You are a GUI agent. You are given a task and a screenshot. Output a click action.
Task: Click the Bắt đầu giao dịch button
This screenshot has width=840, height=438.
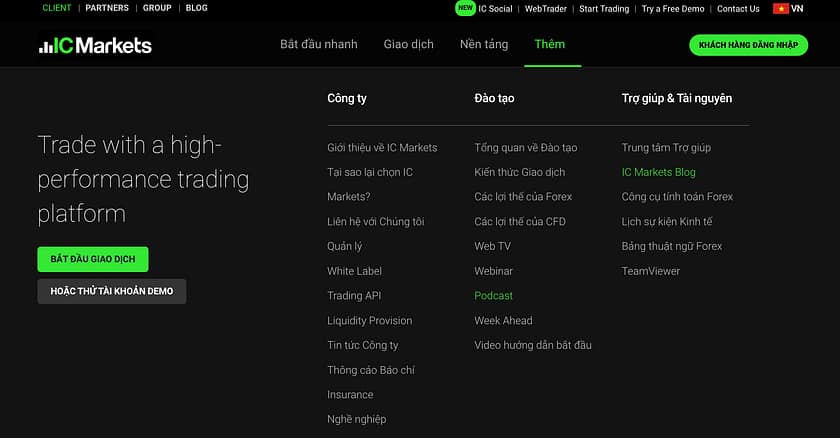[93, 259]
